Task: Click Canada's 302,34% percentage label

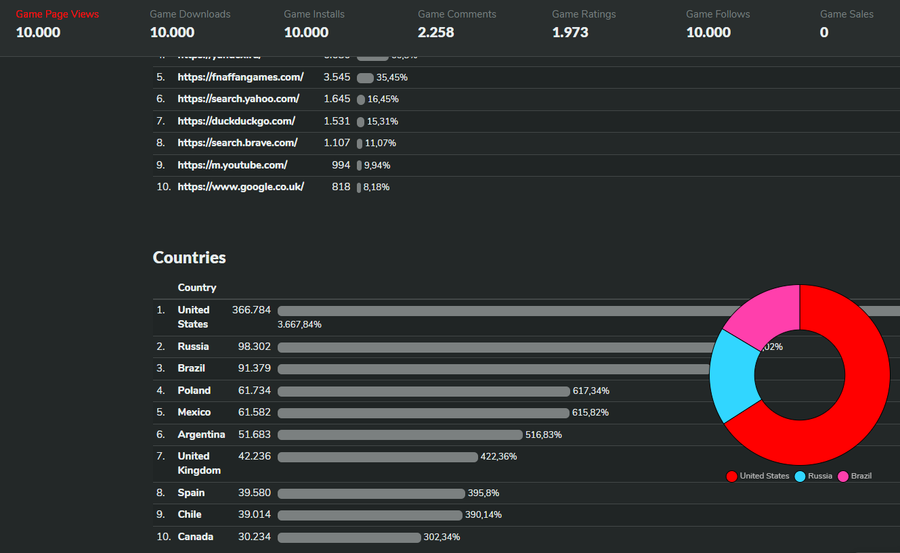Action: (x=441, y=537)
